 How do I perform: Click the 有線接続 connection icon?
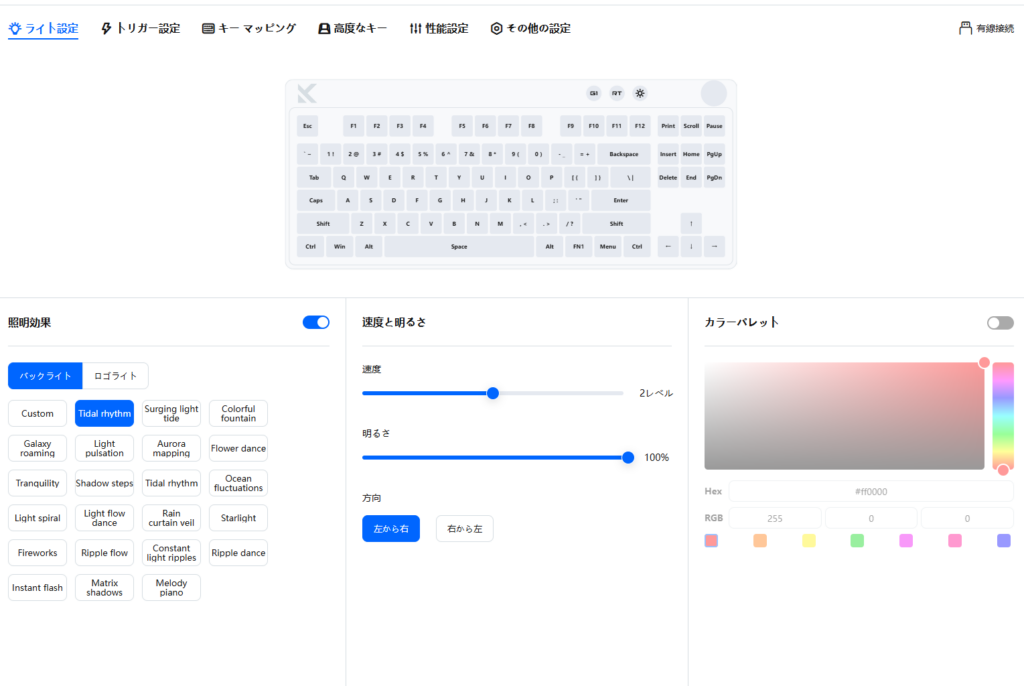[x=965, y=28]
